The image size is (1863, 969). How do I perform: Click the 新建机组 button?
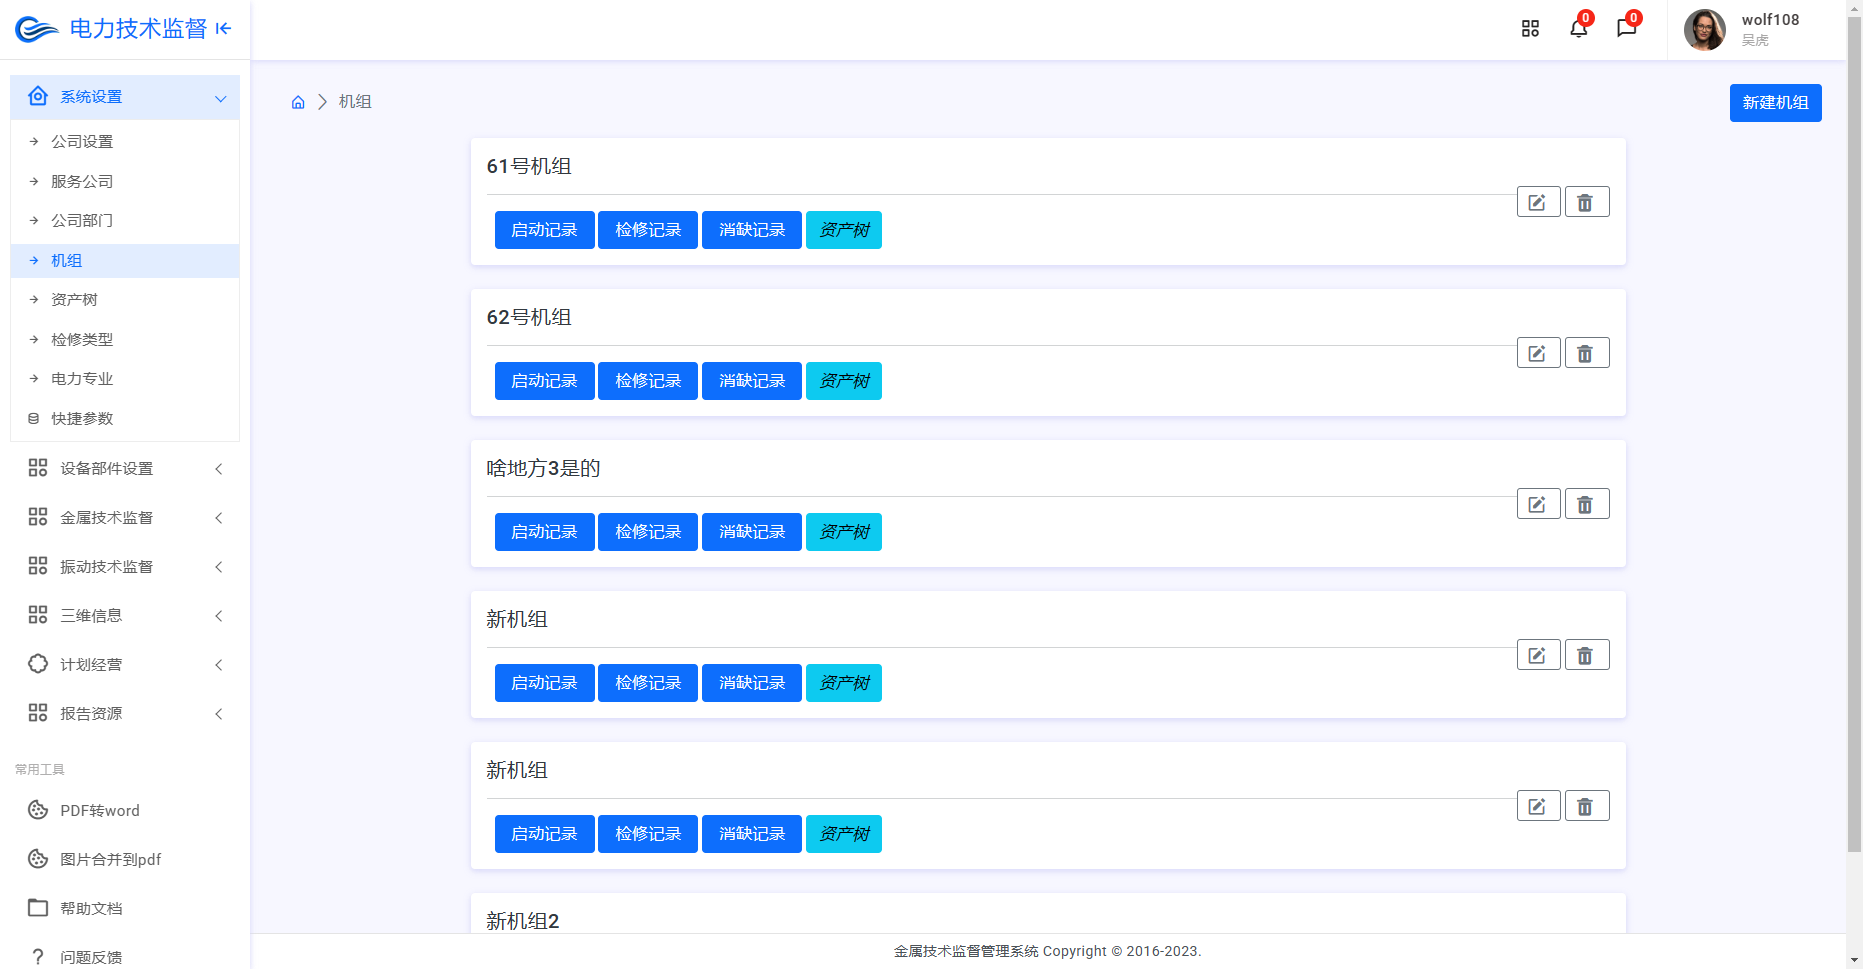[1775, 103]
